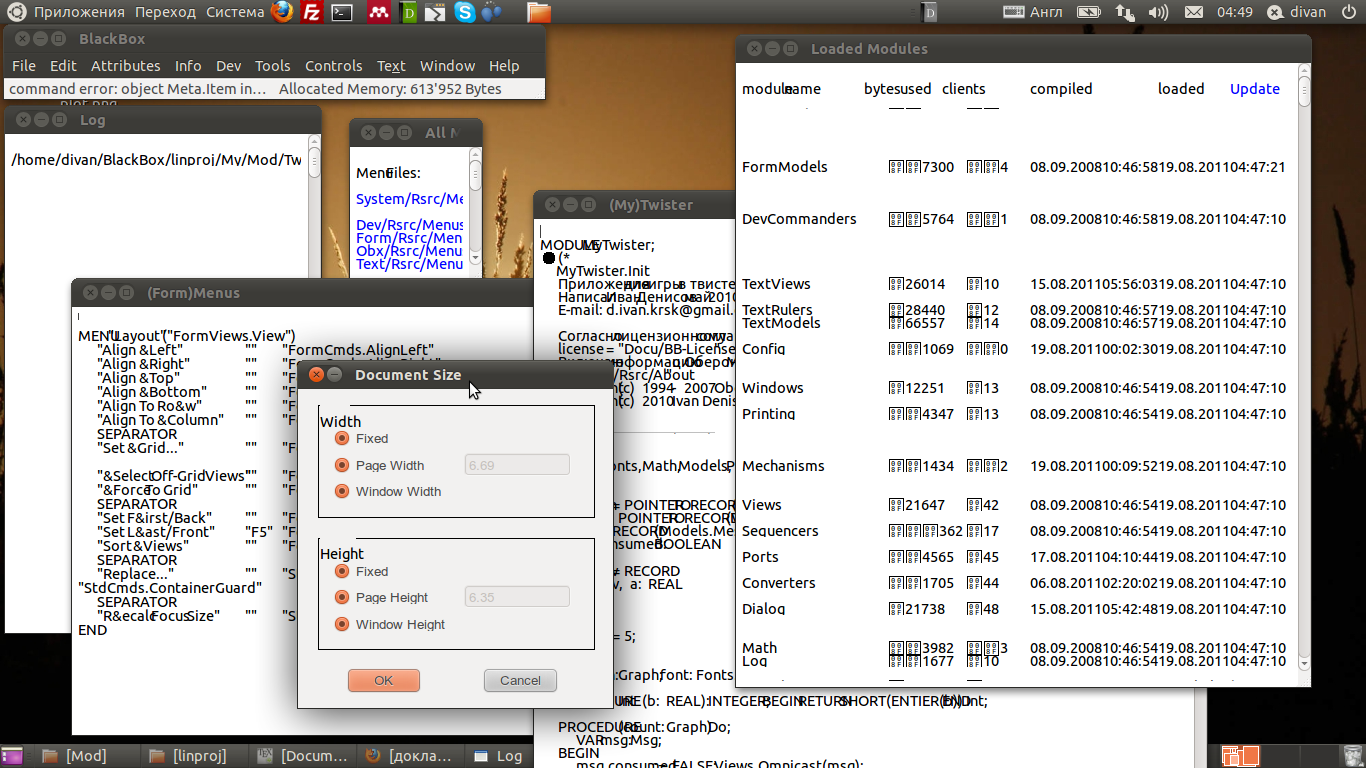Choose the Window Height radio option
Screen dimensions: 1366x768
click(x=342, y=624)
